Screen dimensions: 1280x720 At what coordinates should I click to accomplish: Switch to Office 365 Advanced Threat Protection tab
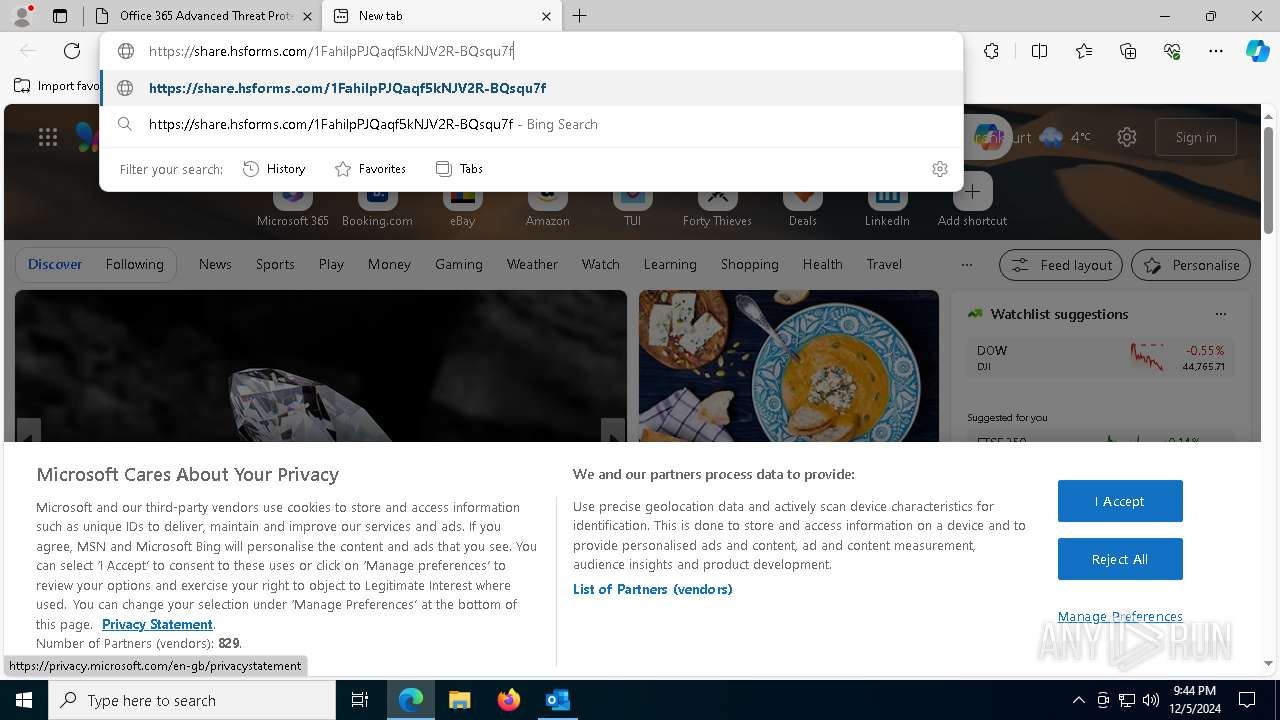point(205,16)
